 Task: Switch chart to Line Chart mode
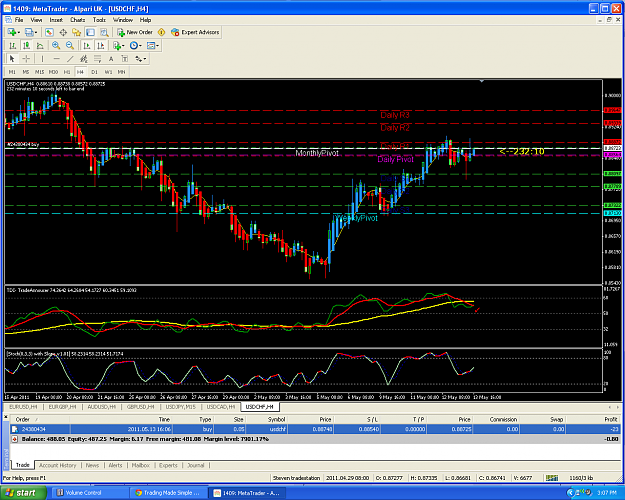click(40, 45)
